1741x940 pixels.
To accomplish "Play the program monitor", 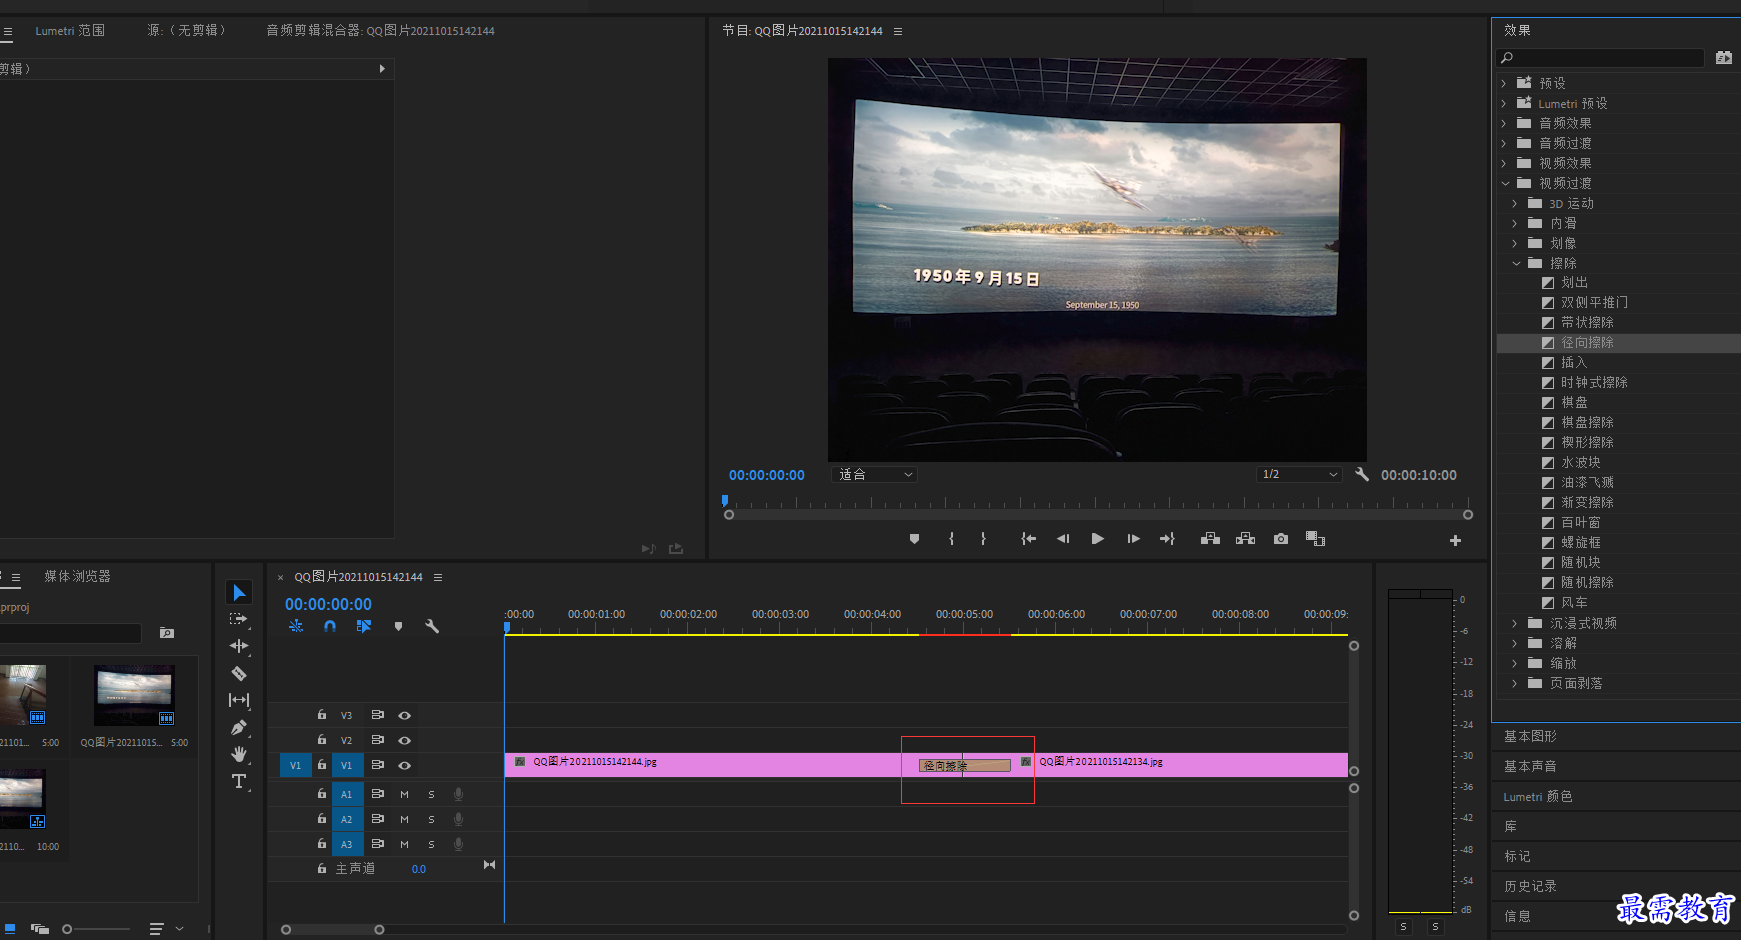I will pyautogui.click(x=1098, y=539).
